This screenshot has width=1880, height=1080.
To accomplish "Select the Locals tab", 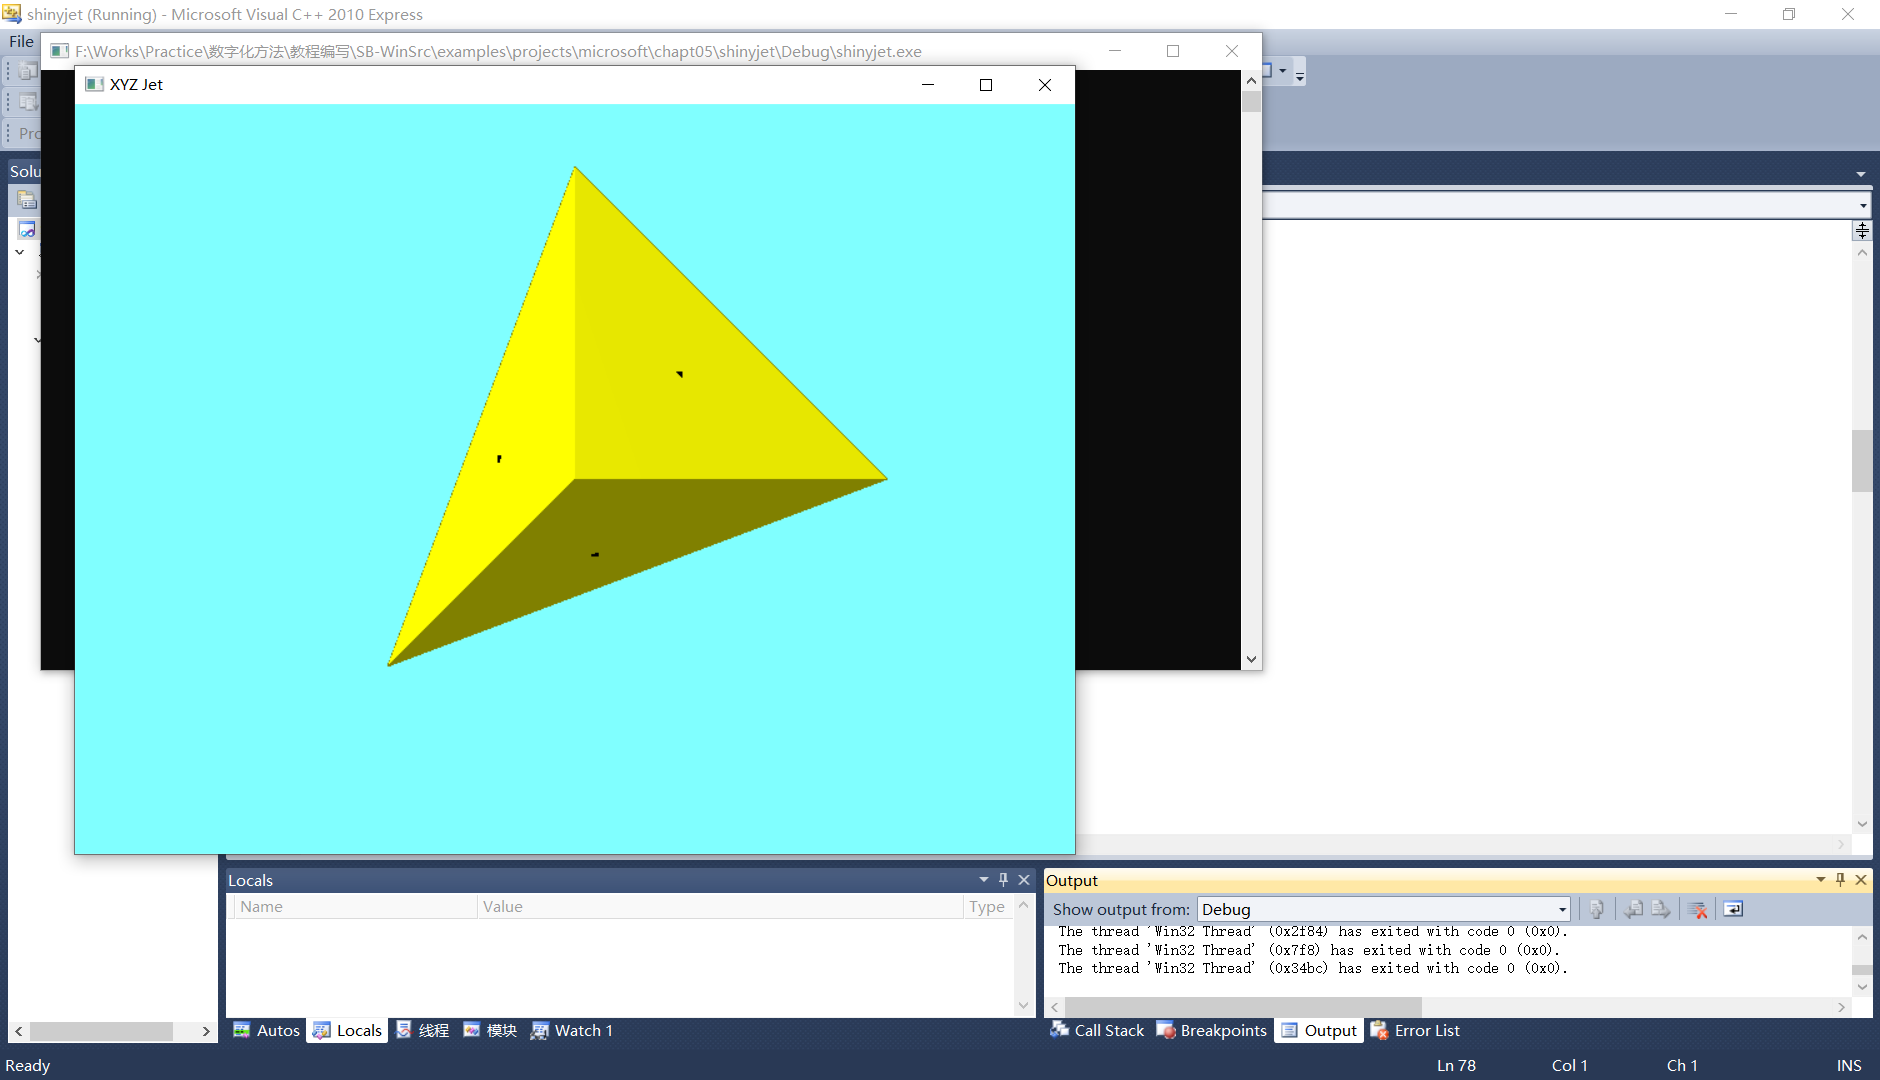I will pyautogui.click(x=347, y=1030).
